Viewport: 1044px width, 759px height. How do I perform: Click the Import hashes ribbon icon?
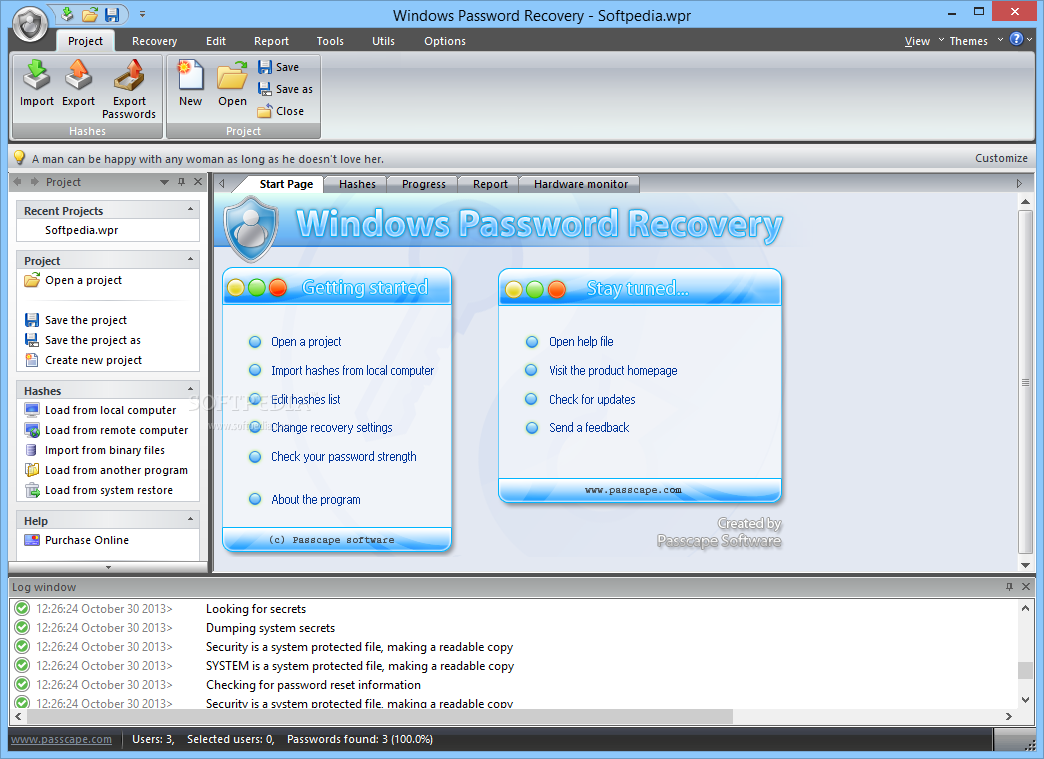pyautogui.click(x=37, y=83)
